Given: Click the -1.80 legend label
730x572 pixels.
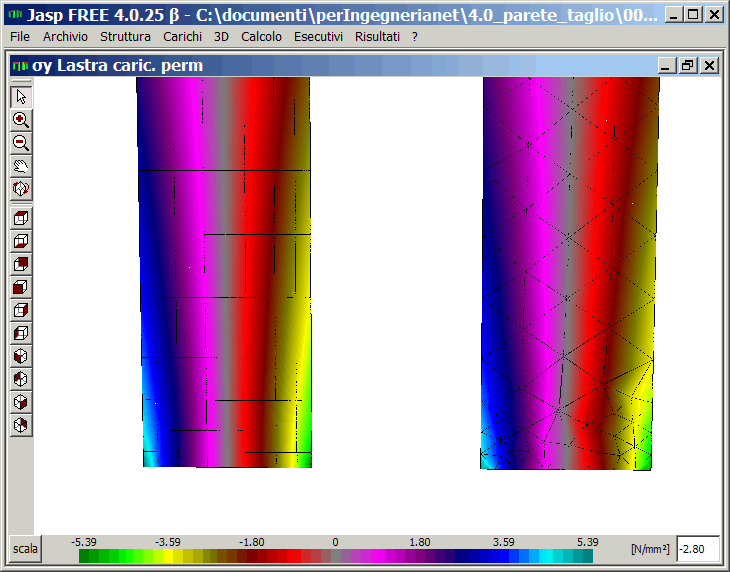Looking at the screenshot, I should 252,542.
